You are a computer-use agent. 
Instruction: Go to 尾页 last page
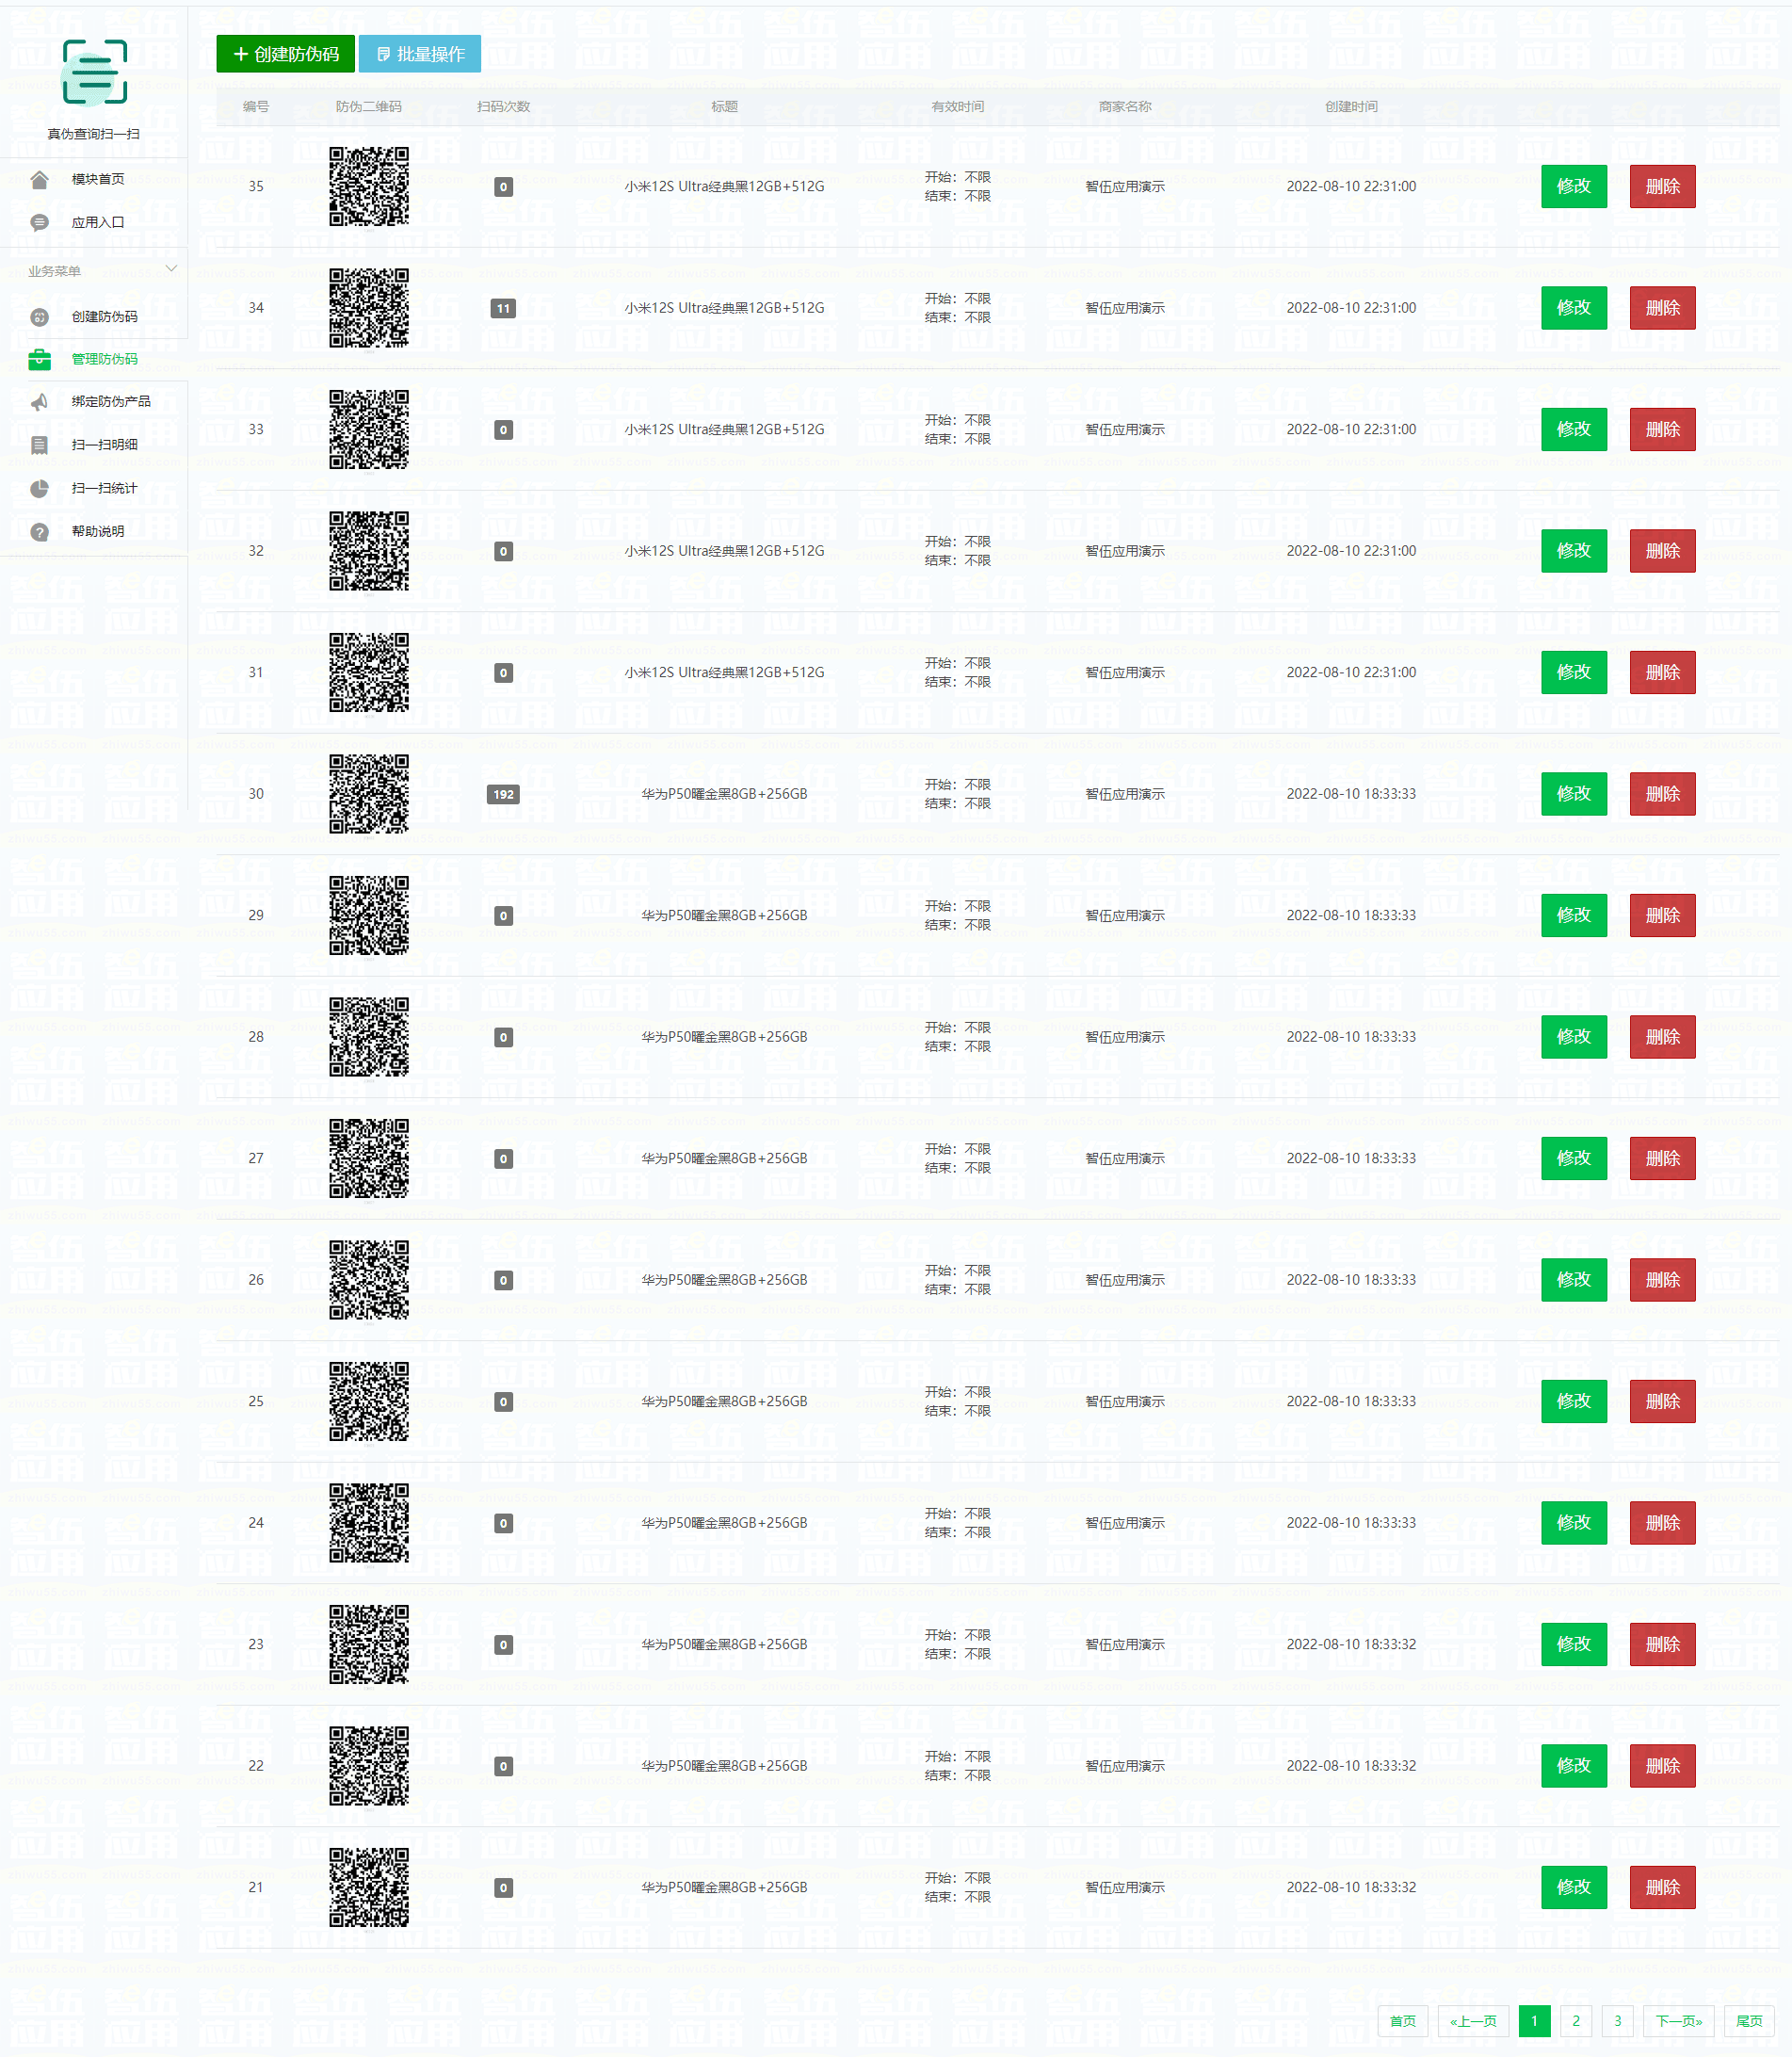point(1749,2021)
